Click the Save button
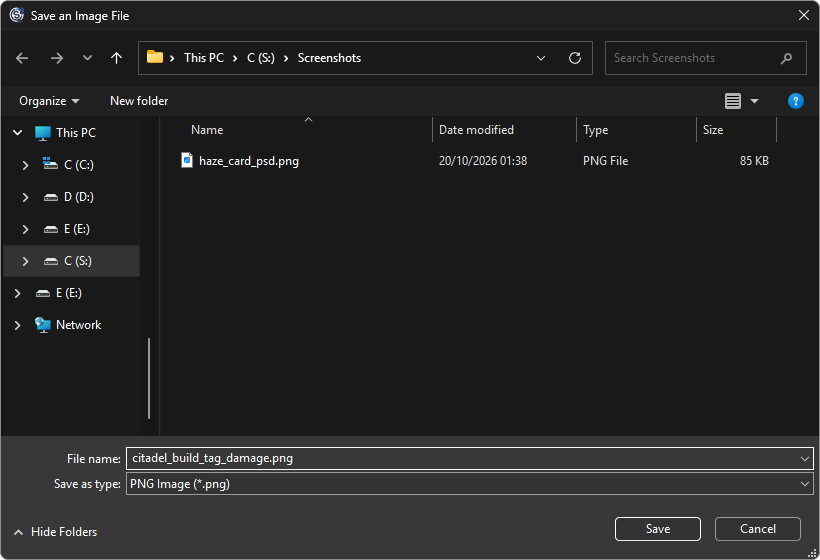Viewport: 820px width, 560px height. 657,529
